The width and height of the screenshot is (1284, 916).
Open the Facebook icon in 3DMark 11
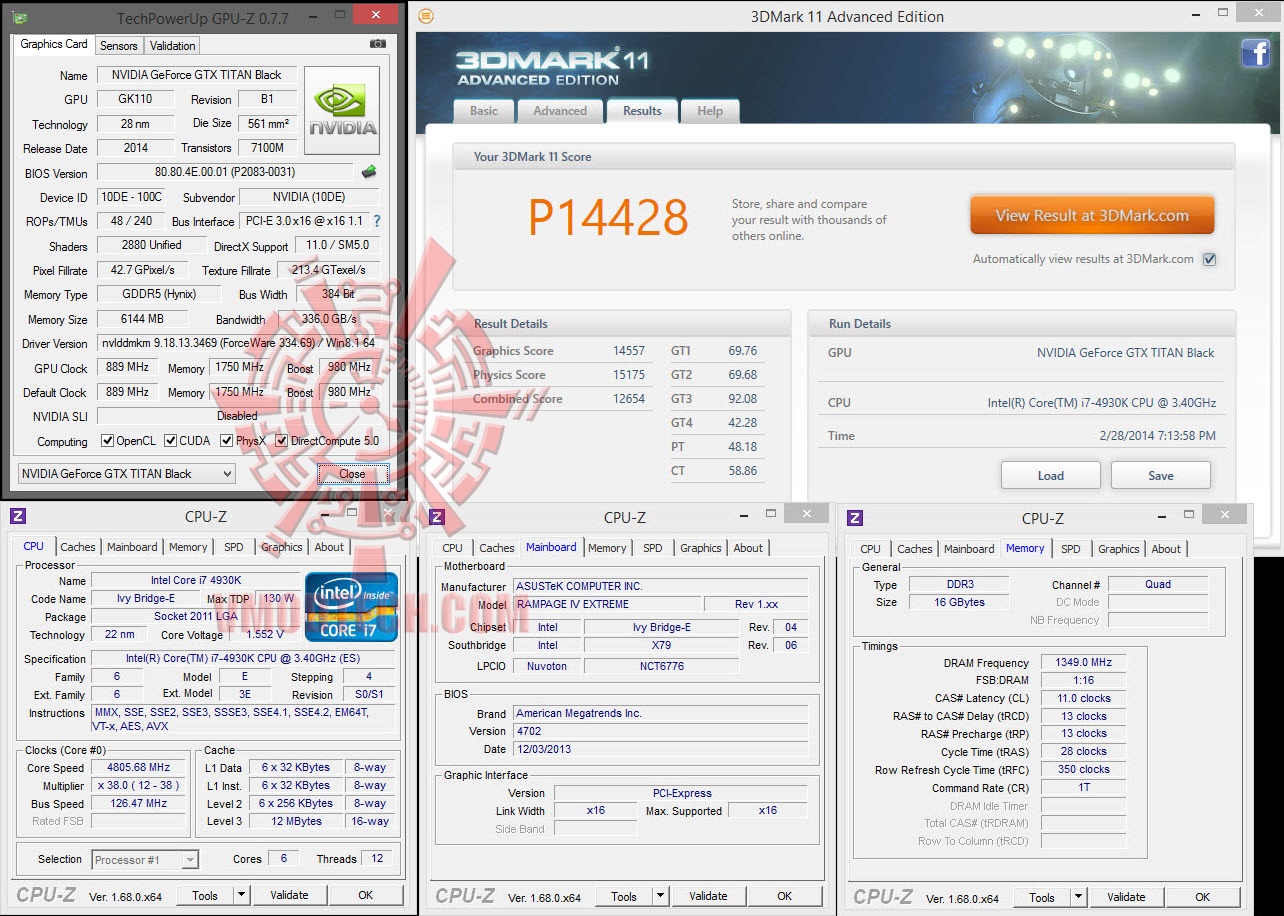tap(1255, 54)
